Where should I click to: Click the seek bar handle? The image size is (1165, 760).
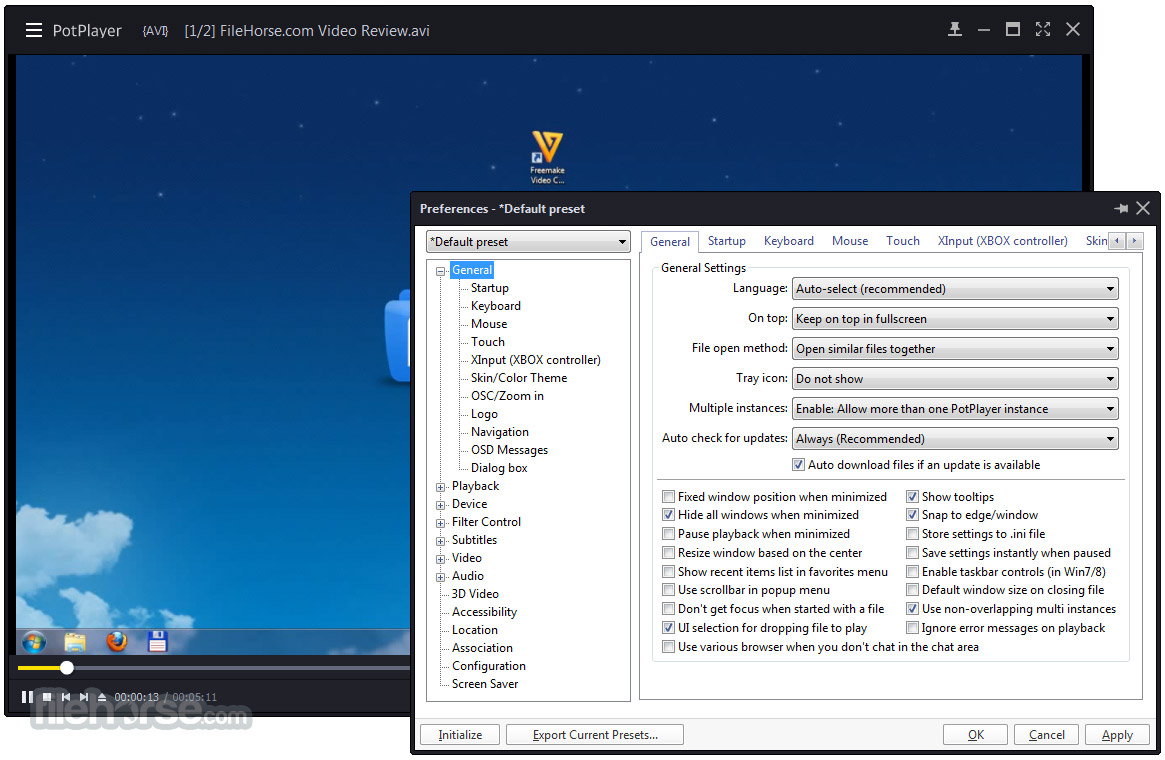[x=67, y=668]
